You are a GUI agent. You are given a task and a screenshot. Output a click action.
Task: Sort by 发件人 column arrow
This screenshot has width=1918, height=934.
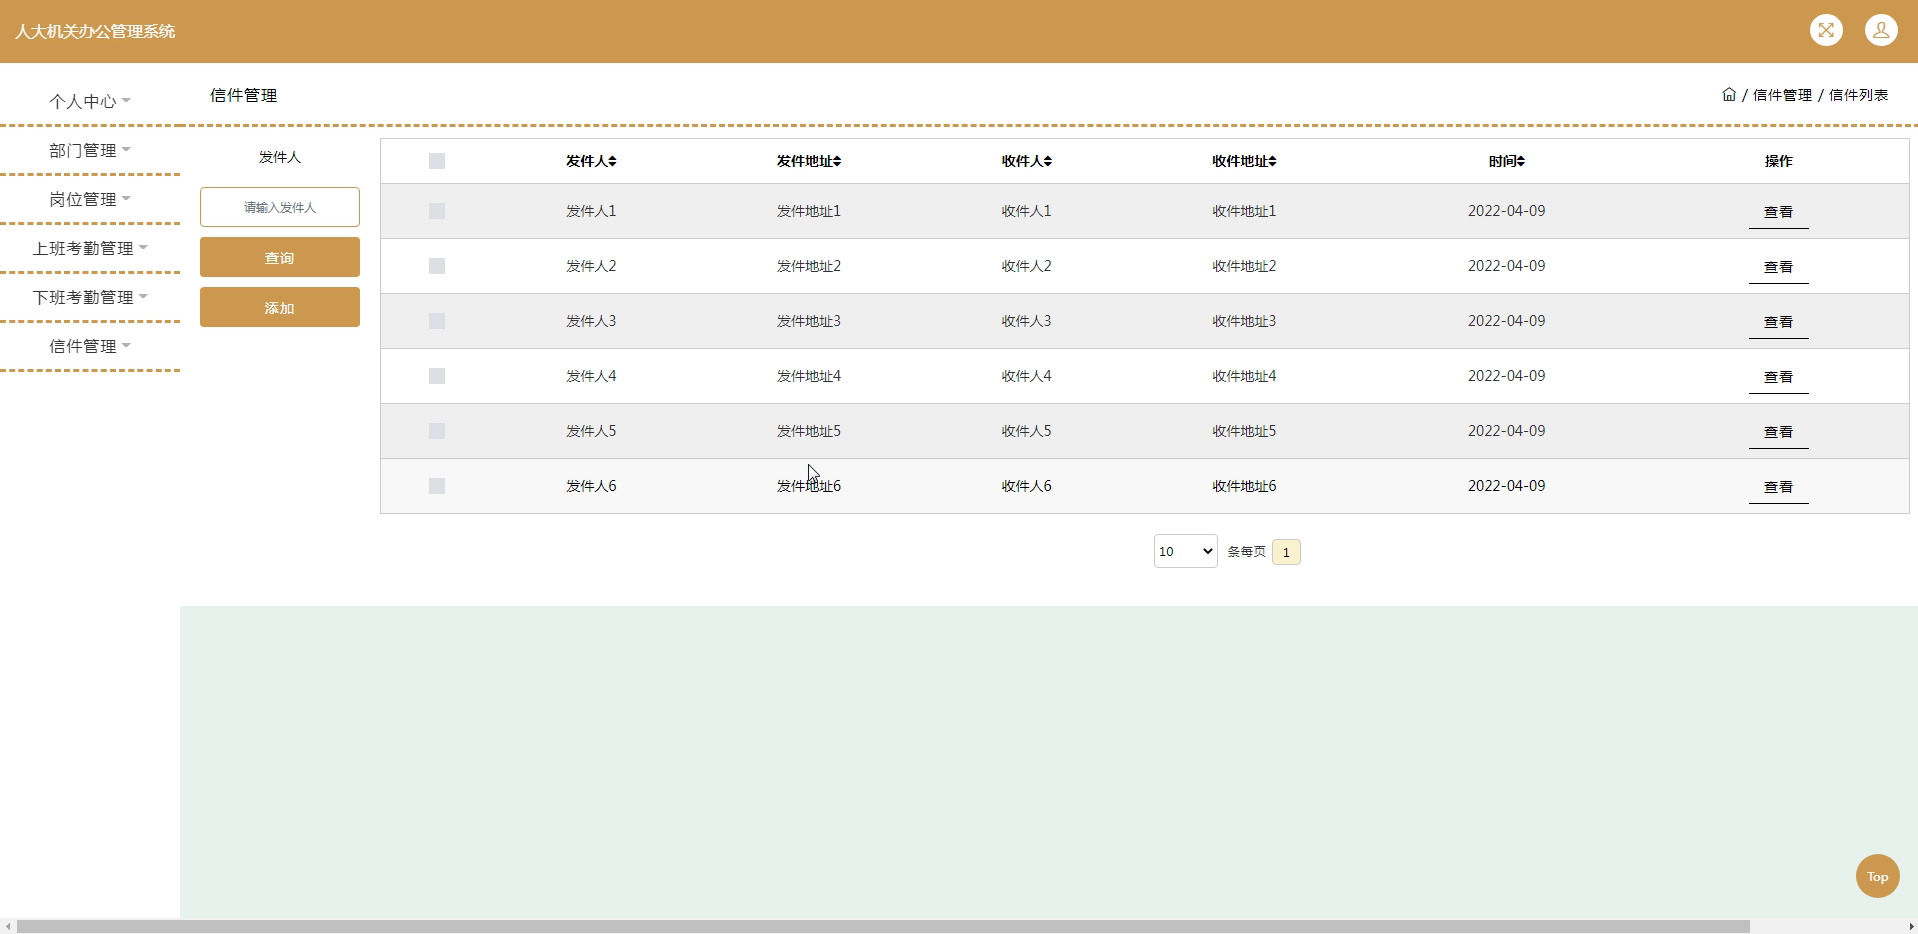tap(612, 161)
